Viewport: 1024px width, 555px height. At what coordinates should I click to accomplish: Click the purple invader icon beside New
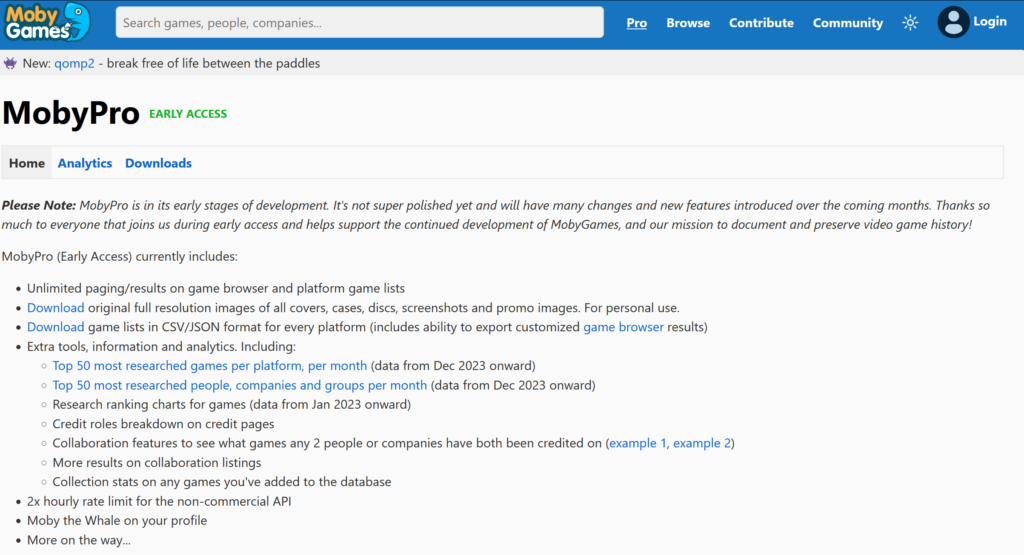click(x=10, y=63)
